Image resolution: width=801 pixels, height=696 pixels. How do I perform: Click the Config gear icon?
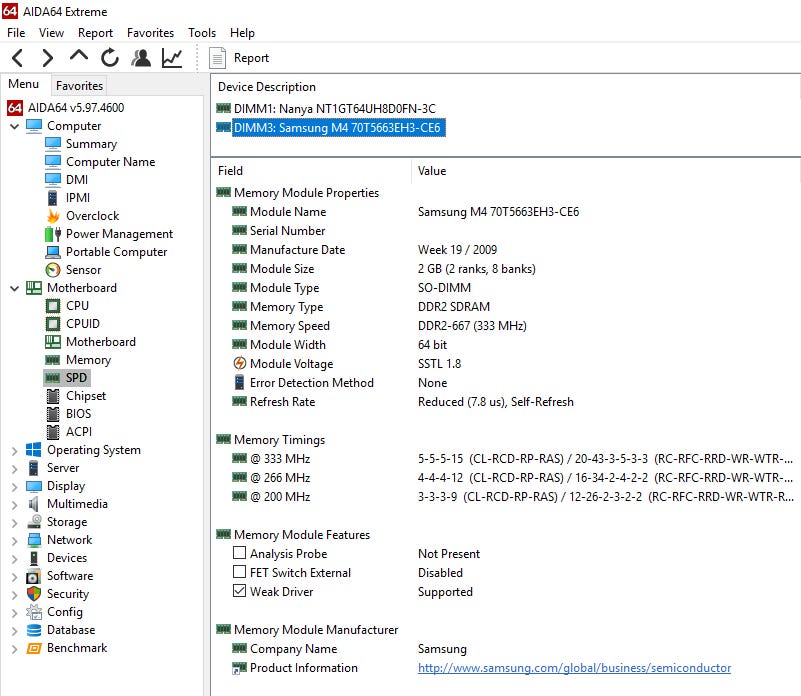pyautogui.click(x=34, y=612)
